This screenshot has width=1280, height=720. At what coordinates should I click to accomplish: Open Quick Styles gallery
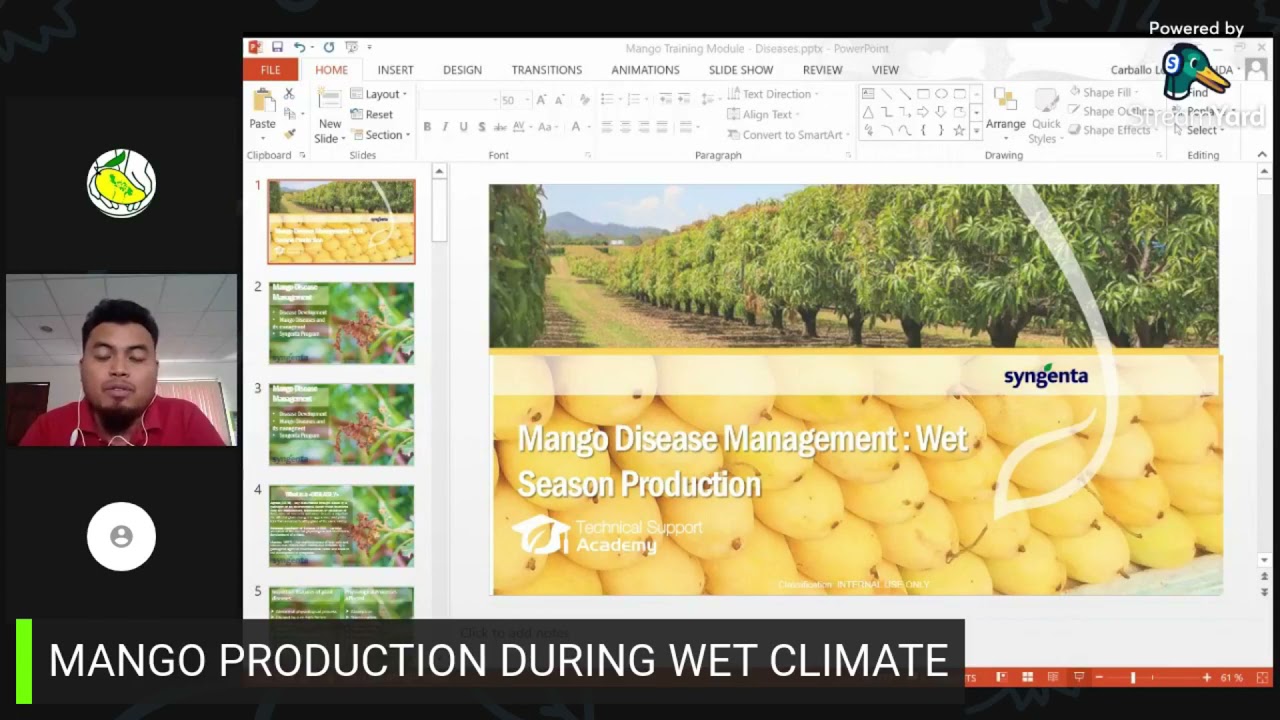coord(1046,117)
